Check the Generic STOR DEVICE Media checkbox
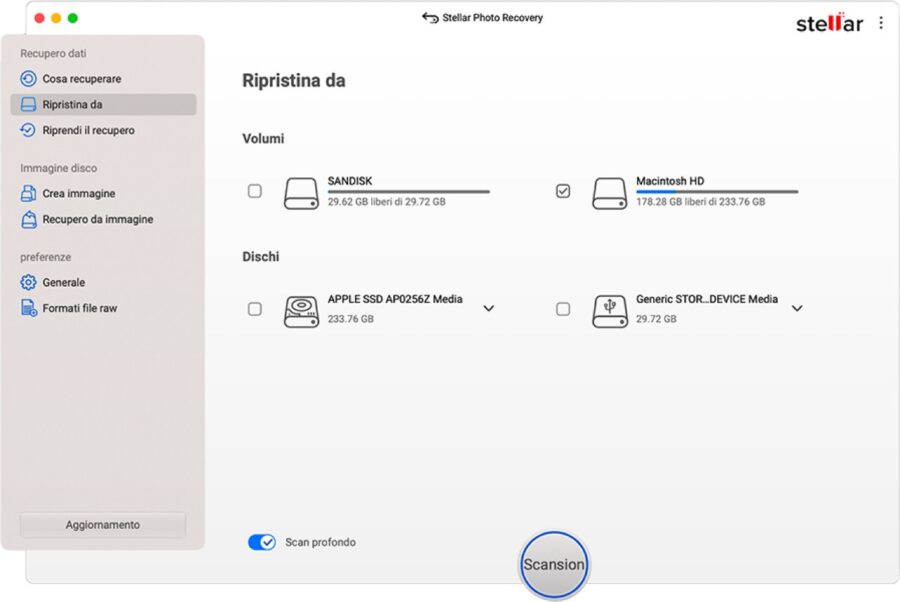Screen dimensions: 900x602 point(563,309)
